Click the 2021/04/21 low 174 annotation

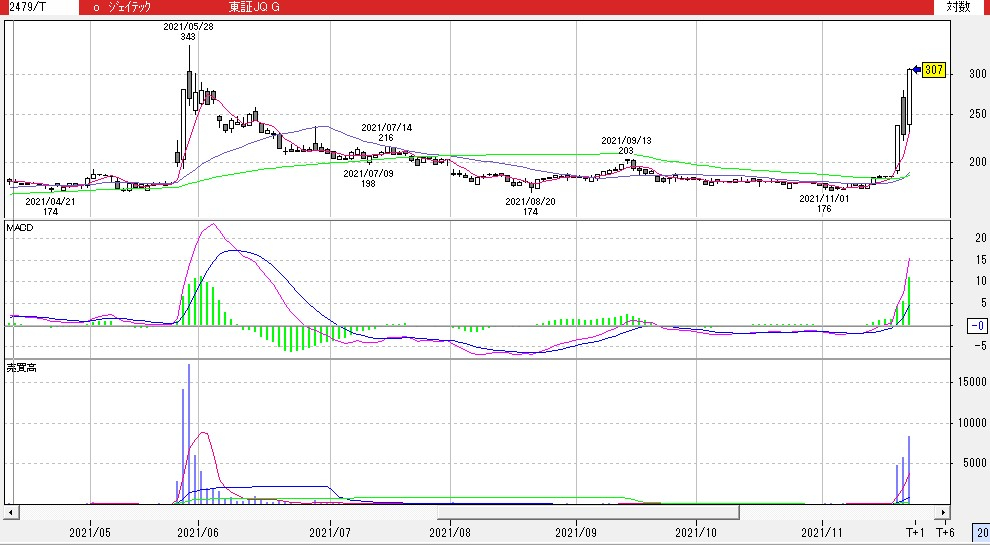point(50,206)
